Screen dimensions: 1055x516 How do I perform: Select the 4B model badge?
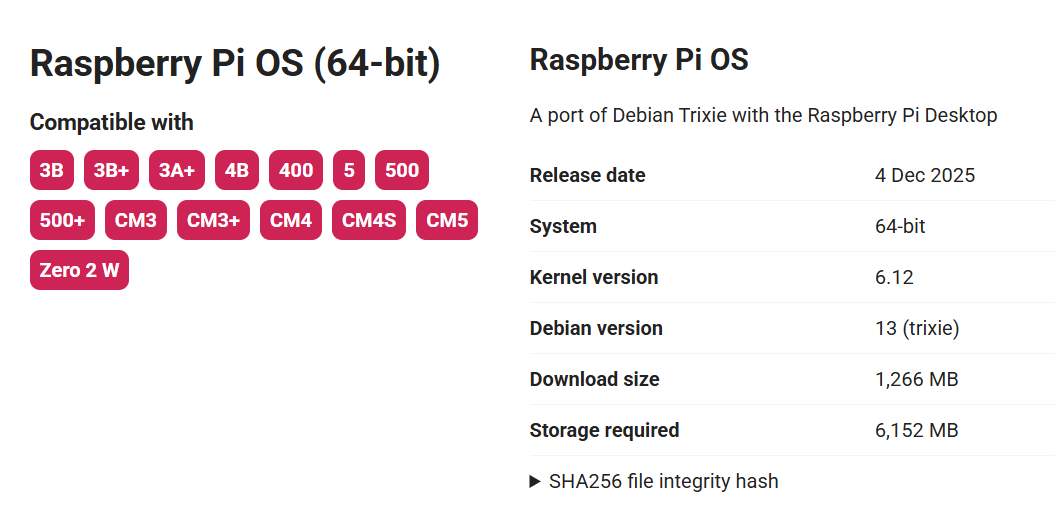tap(237, 170)
